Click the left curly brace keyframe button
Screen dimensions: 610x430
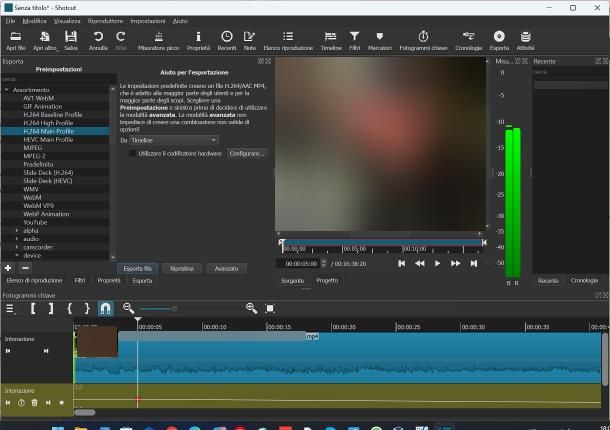[69, 309]
